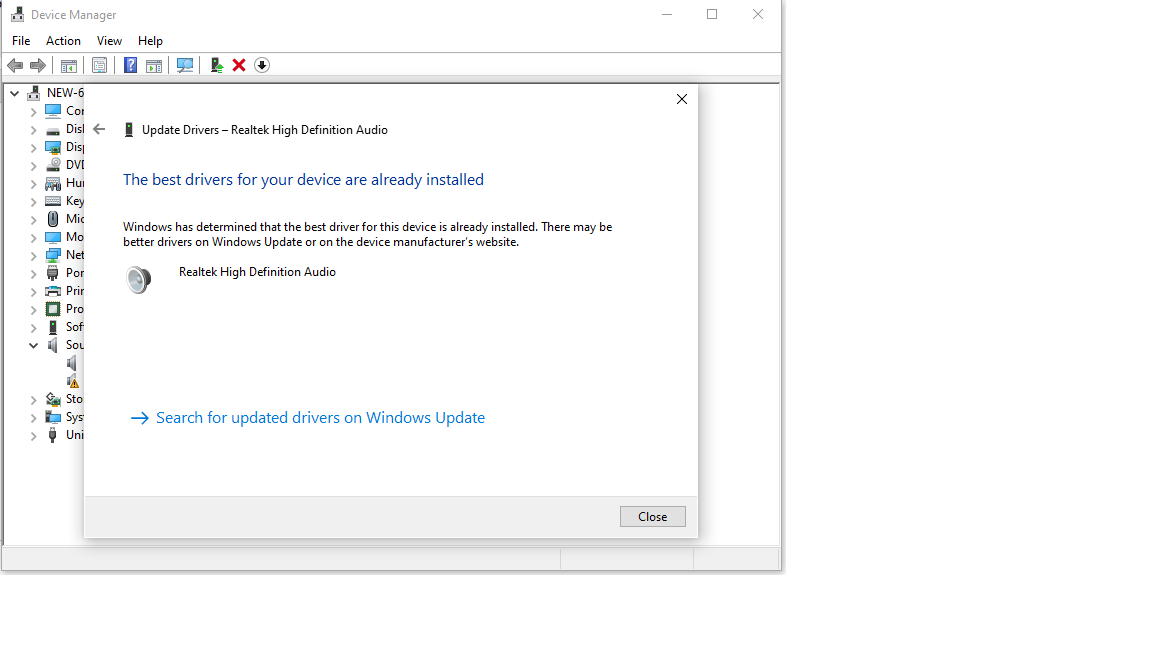Open the Help menu
This screenshot has width=1152, height=648.
150,41
